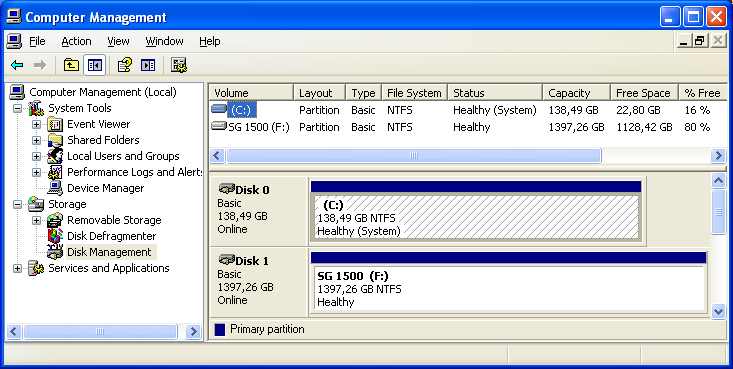The width and height of the screenshot is (733, 369).
Task: Expand the Shared Folders node
Action: pos(36,140)
